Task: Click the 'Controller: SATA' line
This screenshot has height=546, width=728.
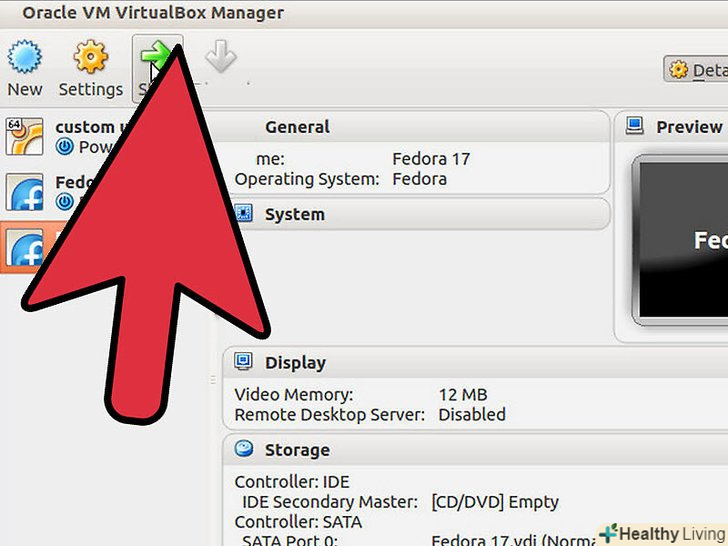Action: pyautogui.click(x=298, y=522)
